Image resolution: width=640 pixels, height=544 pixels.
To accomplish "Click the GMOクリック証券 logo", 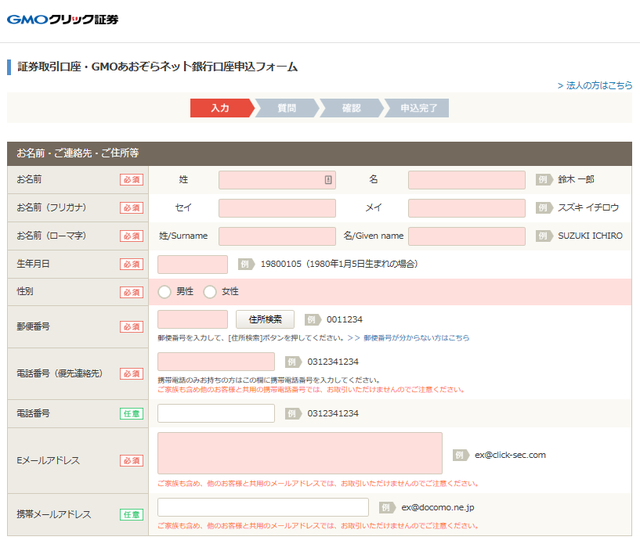I will tap(62, 19).
